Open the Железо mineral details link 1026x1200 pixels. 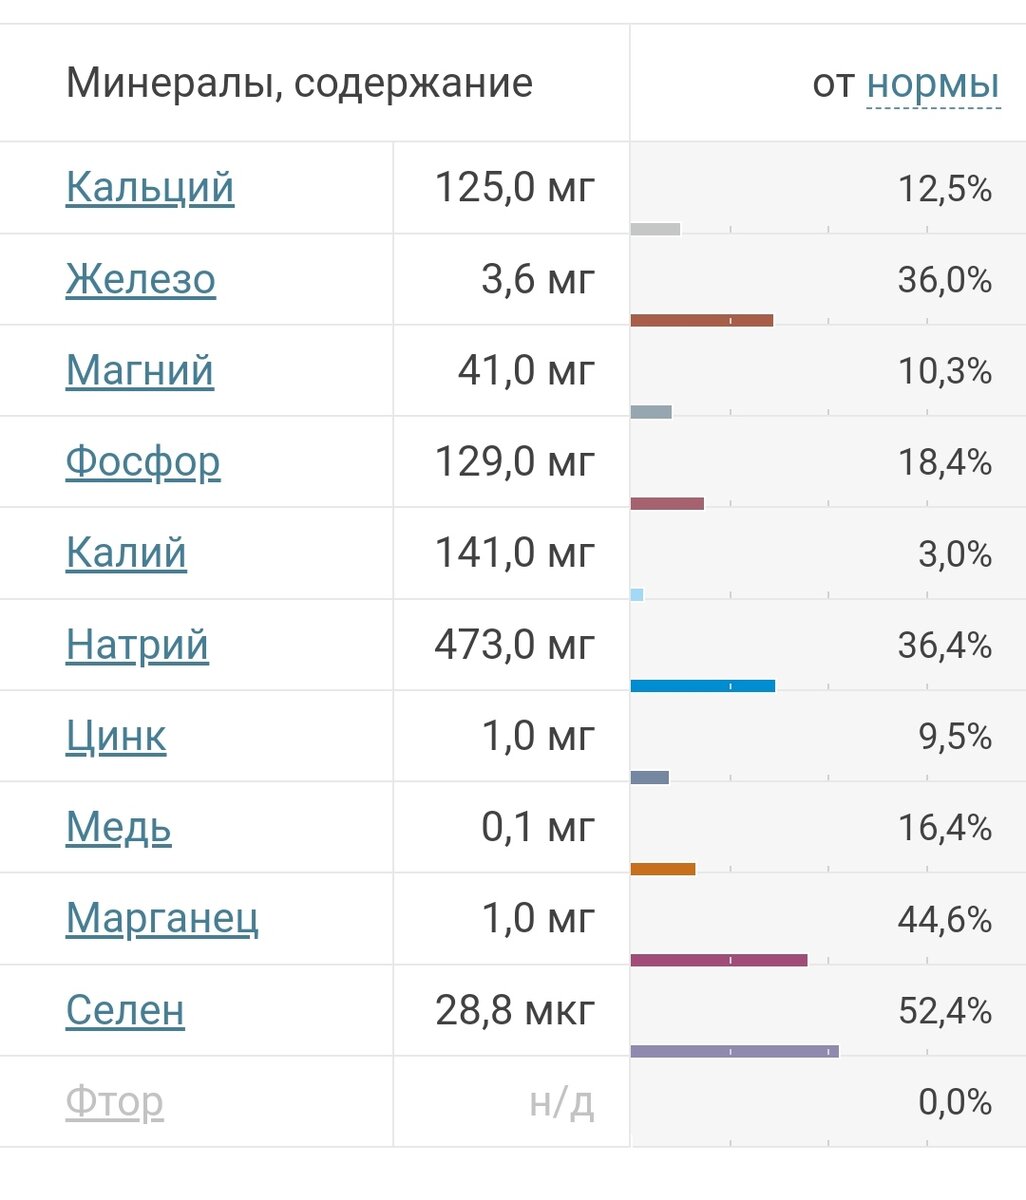[x=140, y=280]
